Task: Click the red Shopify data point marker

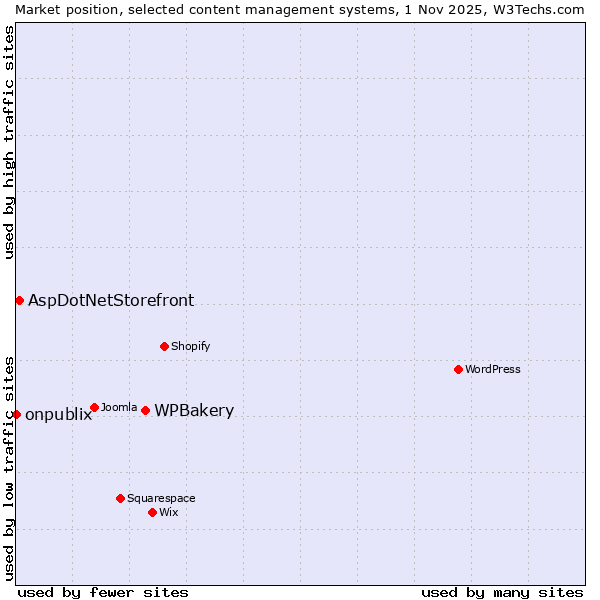Action: tap(164, 346)
